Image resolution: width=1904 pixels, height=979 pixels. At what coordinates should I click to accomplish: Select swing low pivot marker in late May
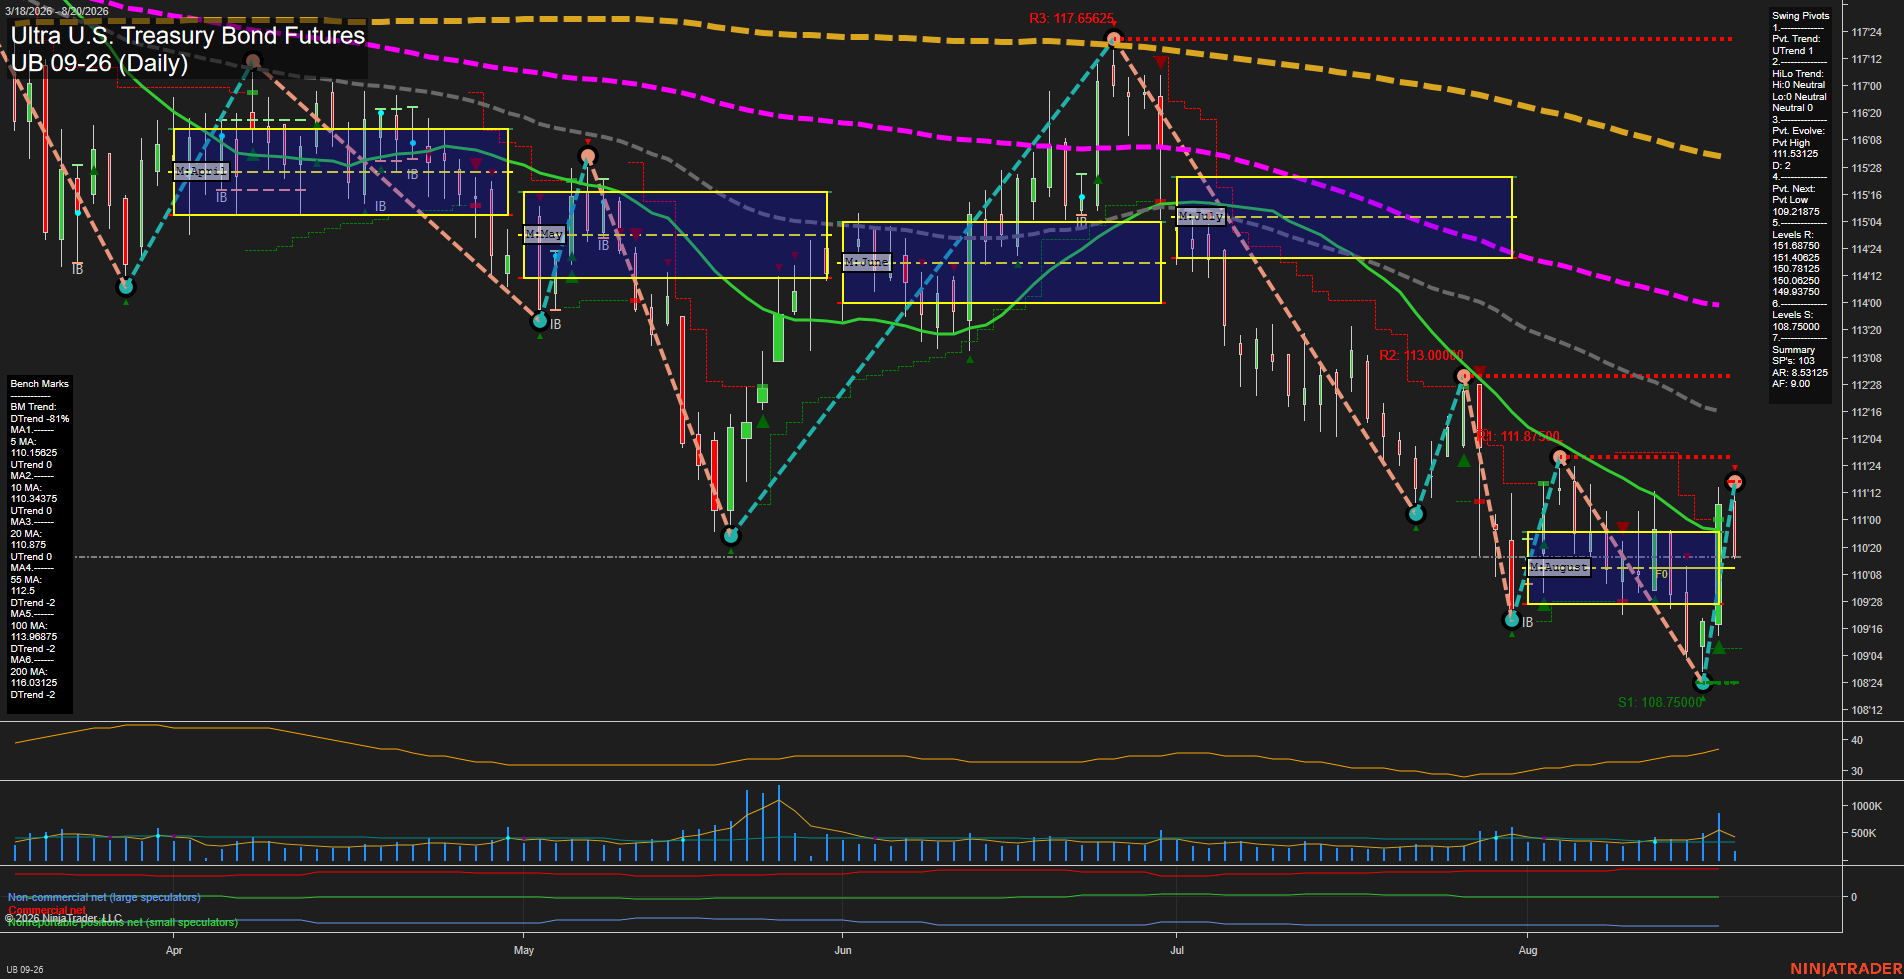click(731, 536)
